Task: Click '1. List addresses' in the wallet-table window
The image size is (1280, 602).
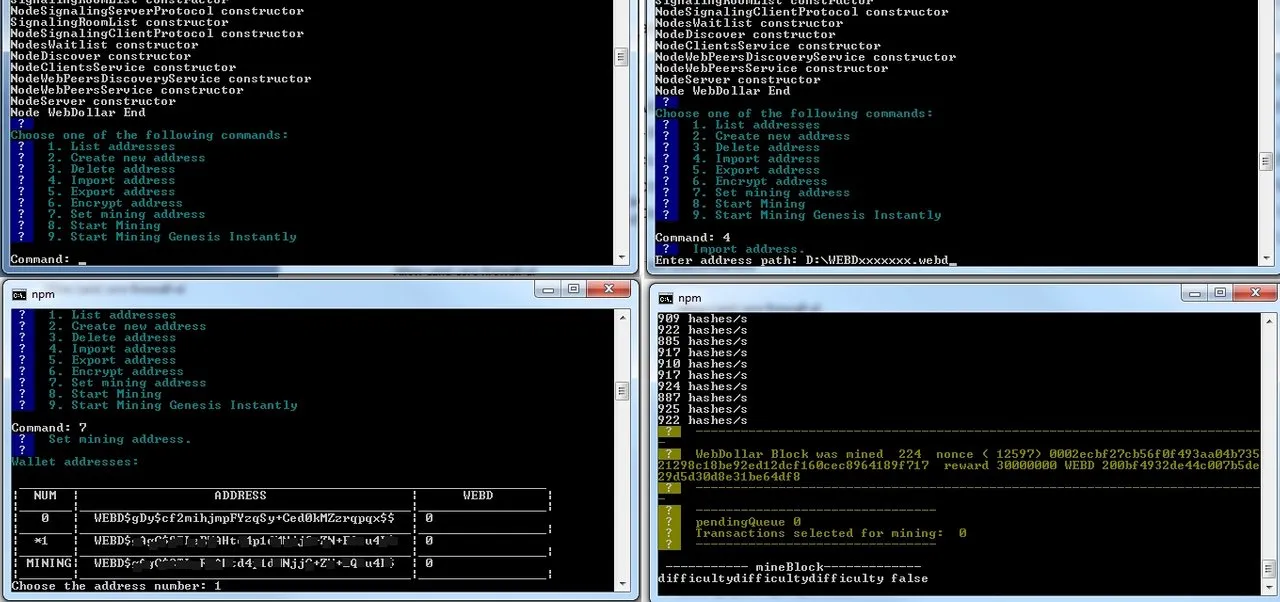Action: 112,316
